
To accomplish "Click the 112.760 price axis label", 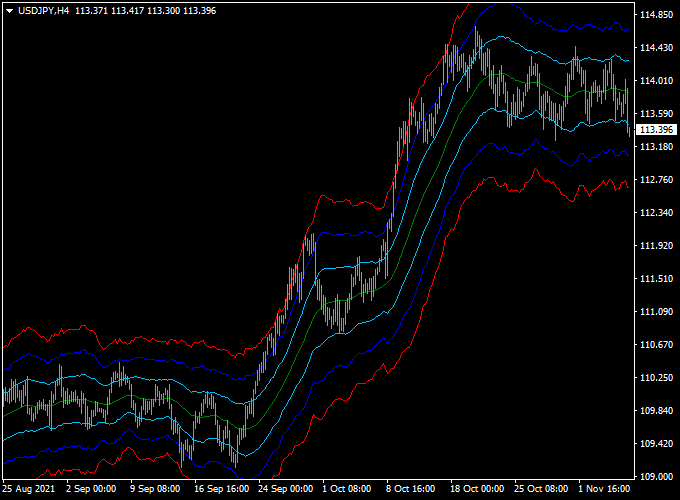I will pos(656,180).
